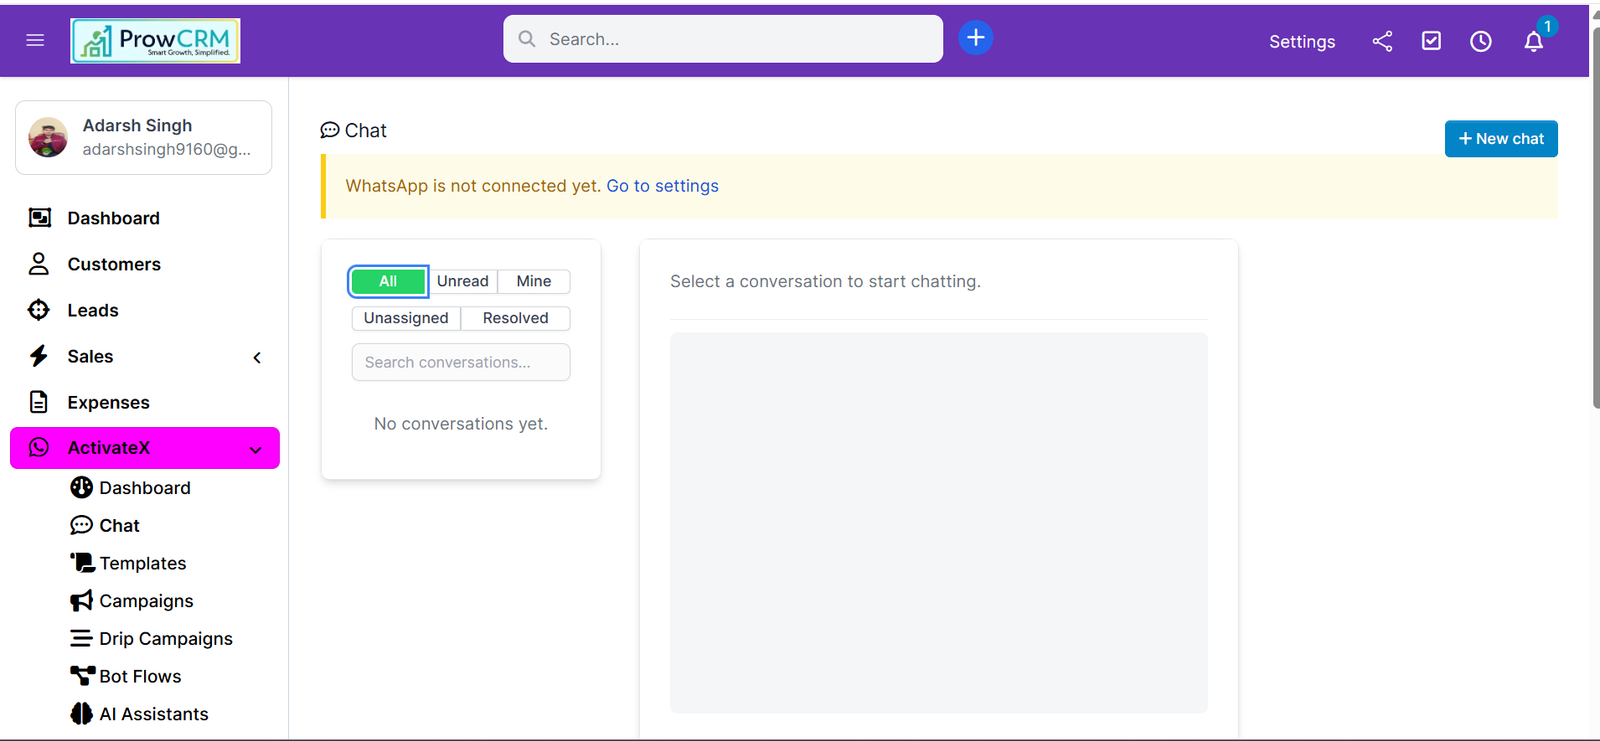Open Campaigns under ActivateX
This screenshot has width=1600, height=741.
pyautogui.click(x=146, y=601)
